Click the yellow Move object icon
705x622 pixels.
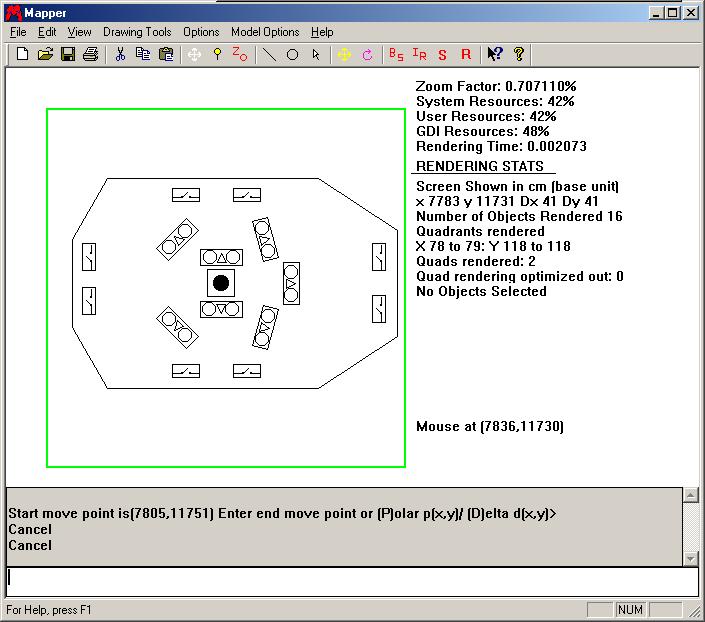click(x=344, y=54)
